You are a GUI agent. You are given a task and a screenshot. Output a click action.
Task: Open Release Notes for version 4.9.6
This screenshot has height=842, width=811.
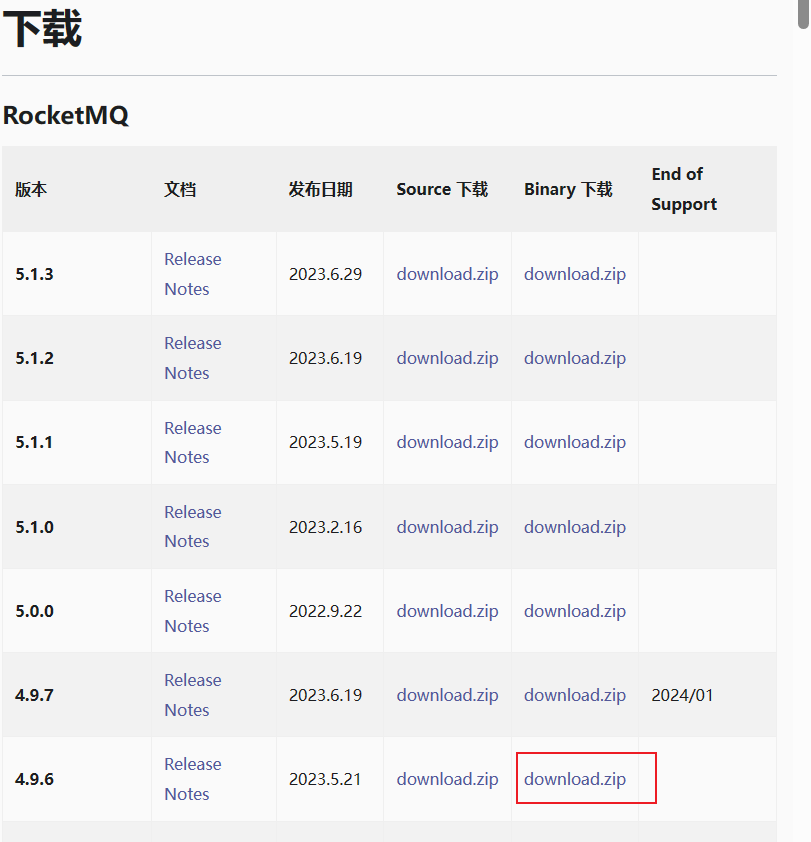tap(192, 779)
